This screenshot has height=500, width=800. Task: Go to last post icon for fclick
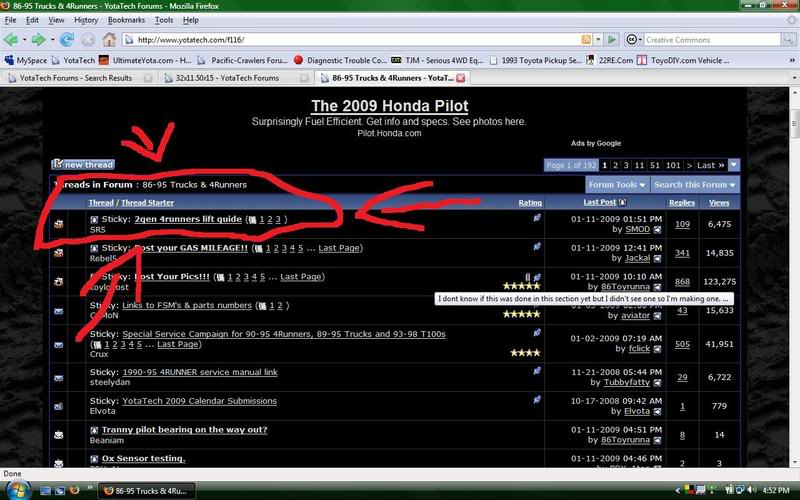click(657, 349)
